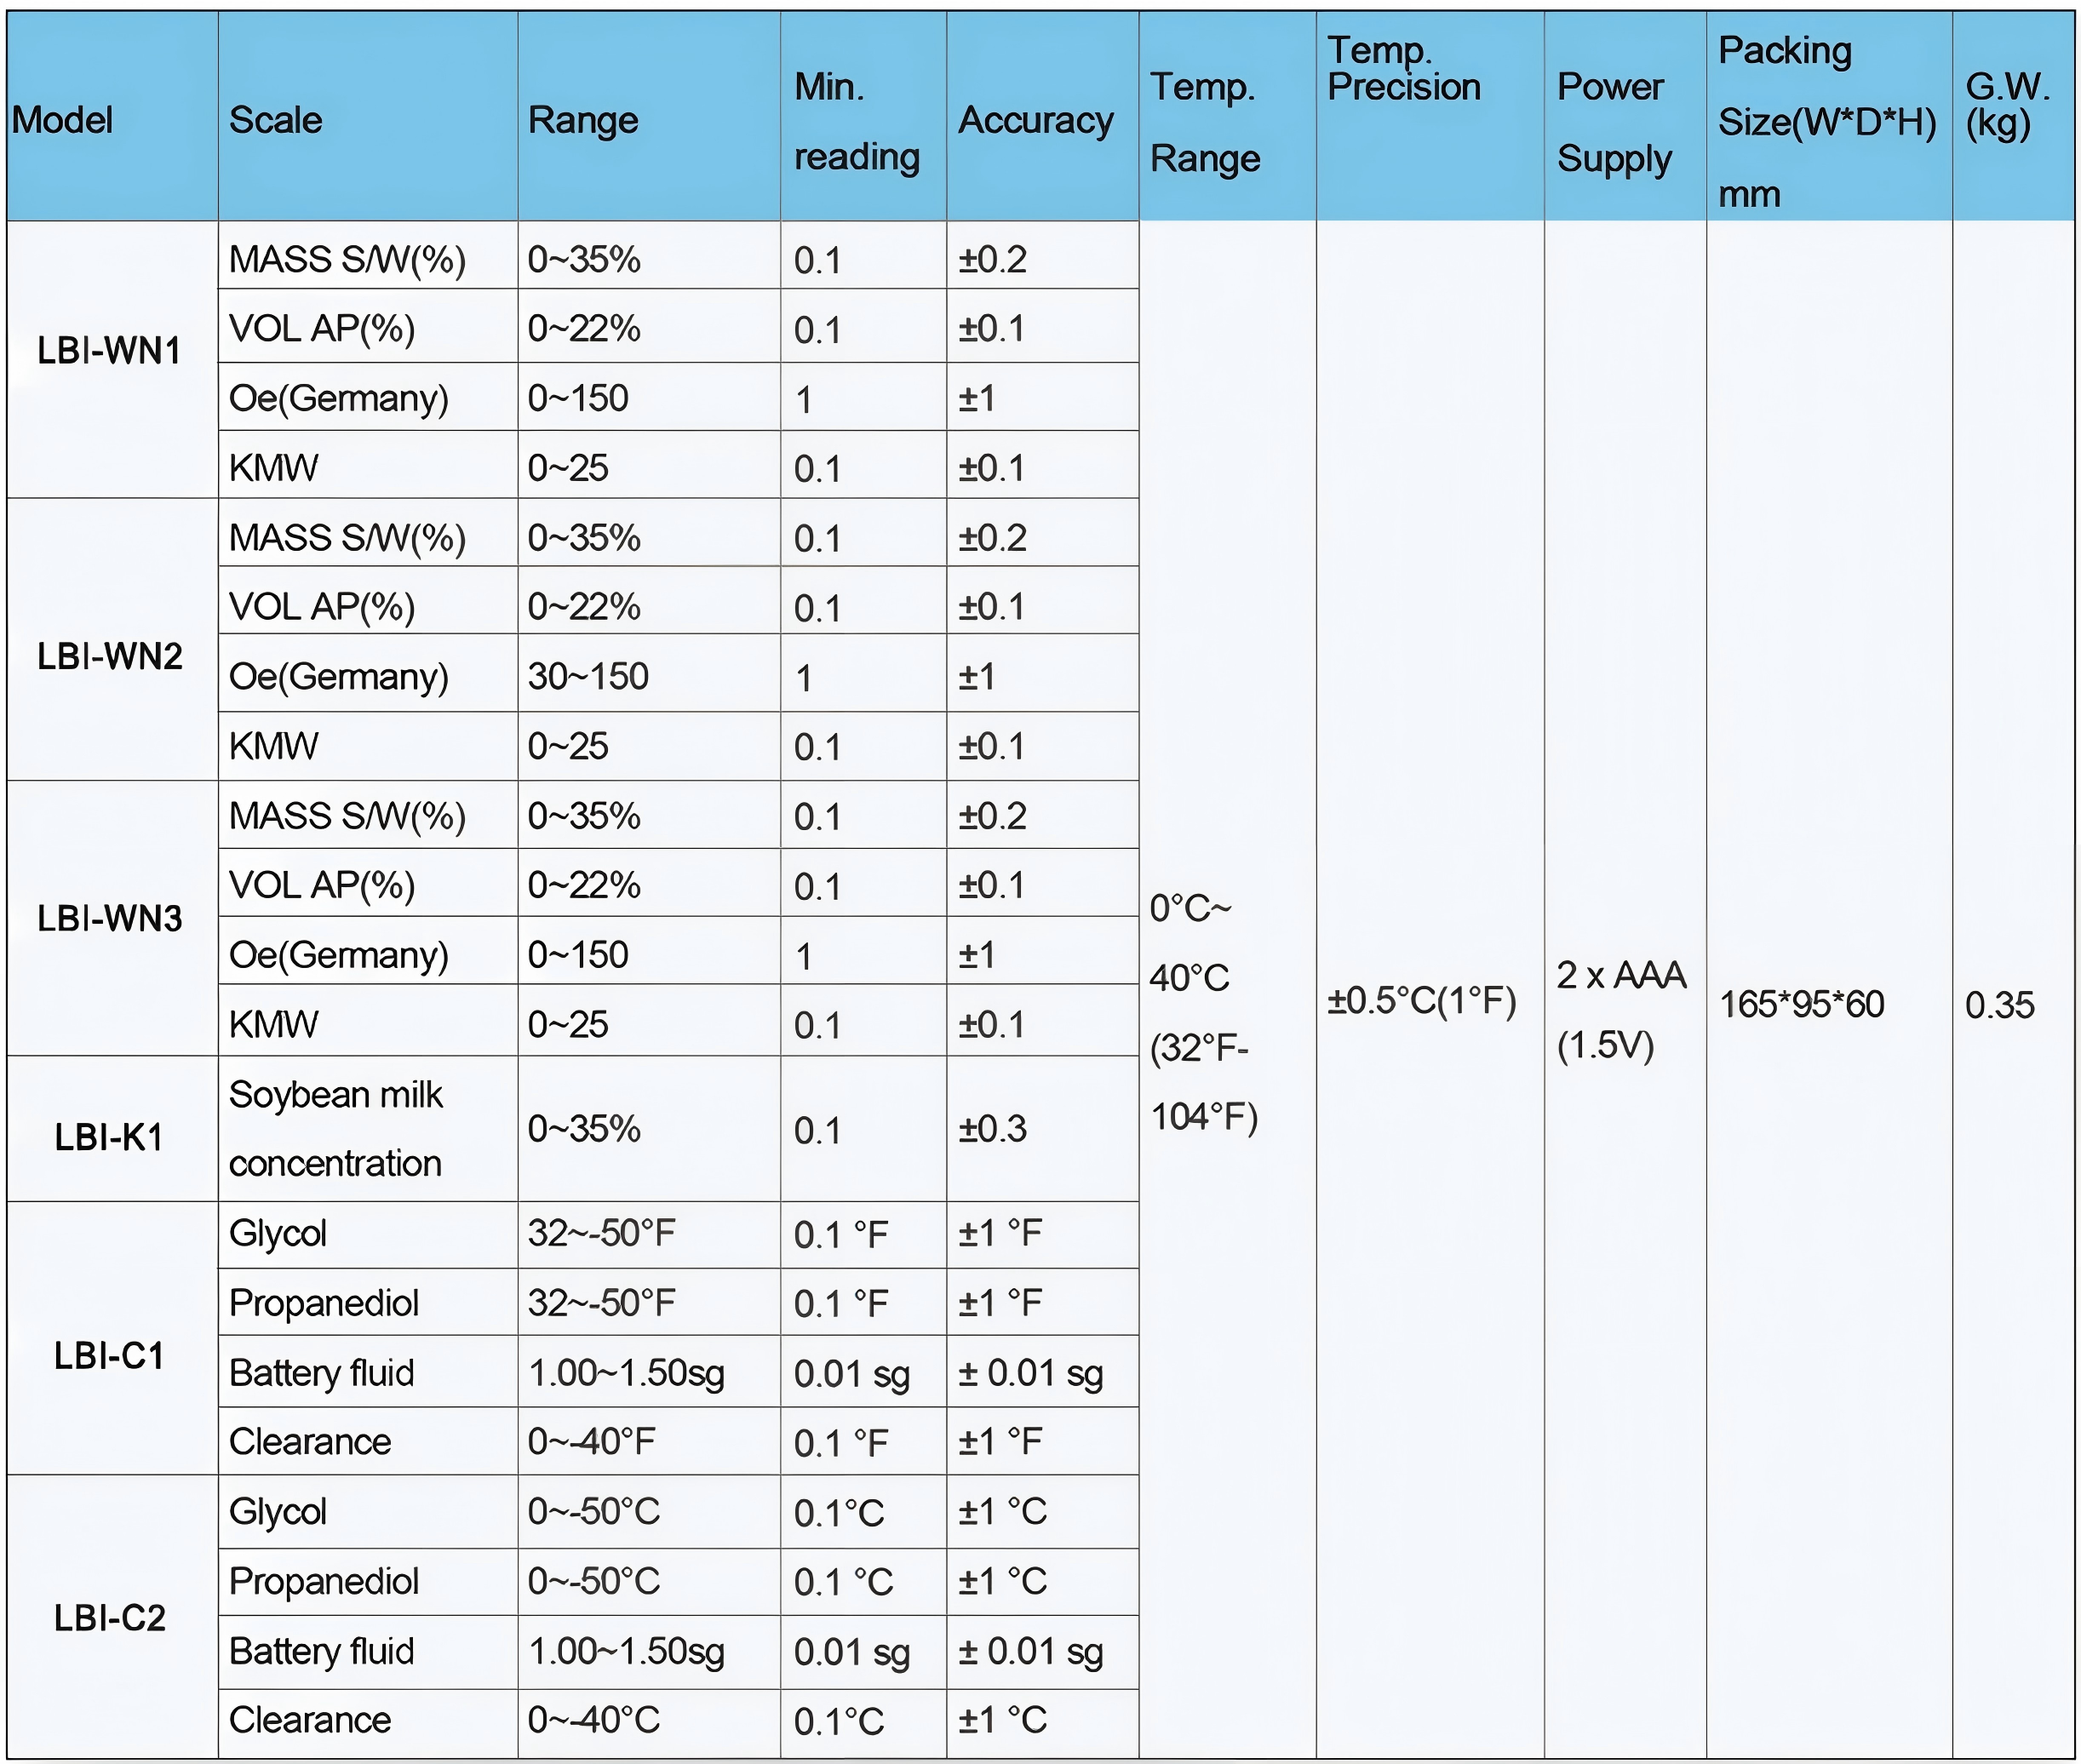Click the Model column header
Image resolution: width=2081 pixels, height=1764 pixels.
pyautogui.click(x=62, y=120)
